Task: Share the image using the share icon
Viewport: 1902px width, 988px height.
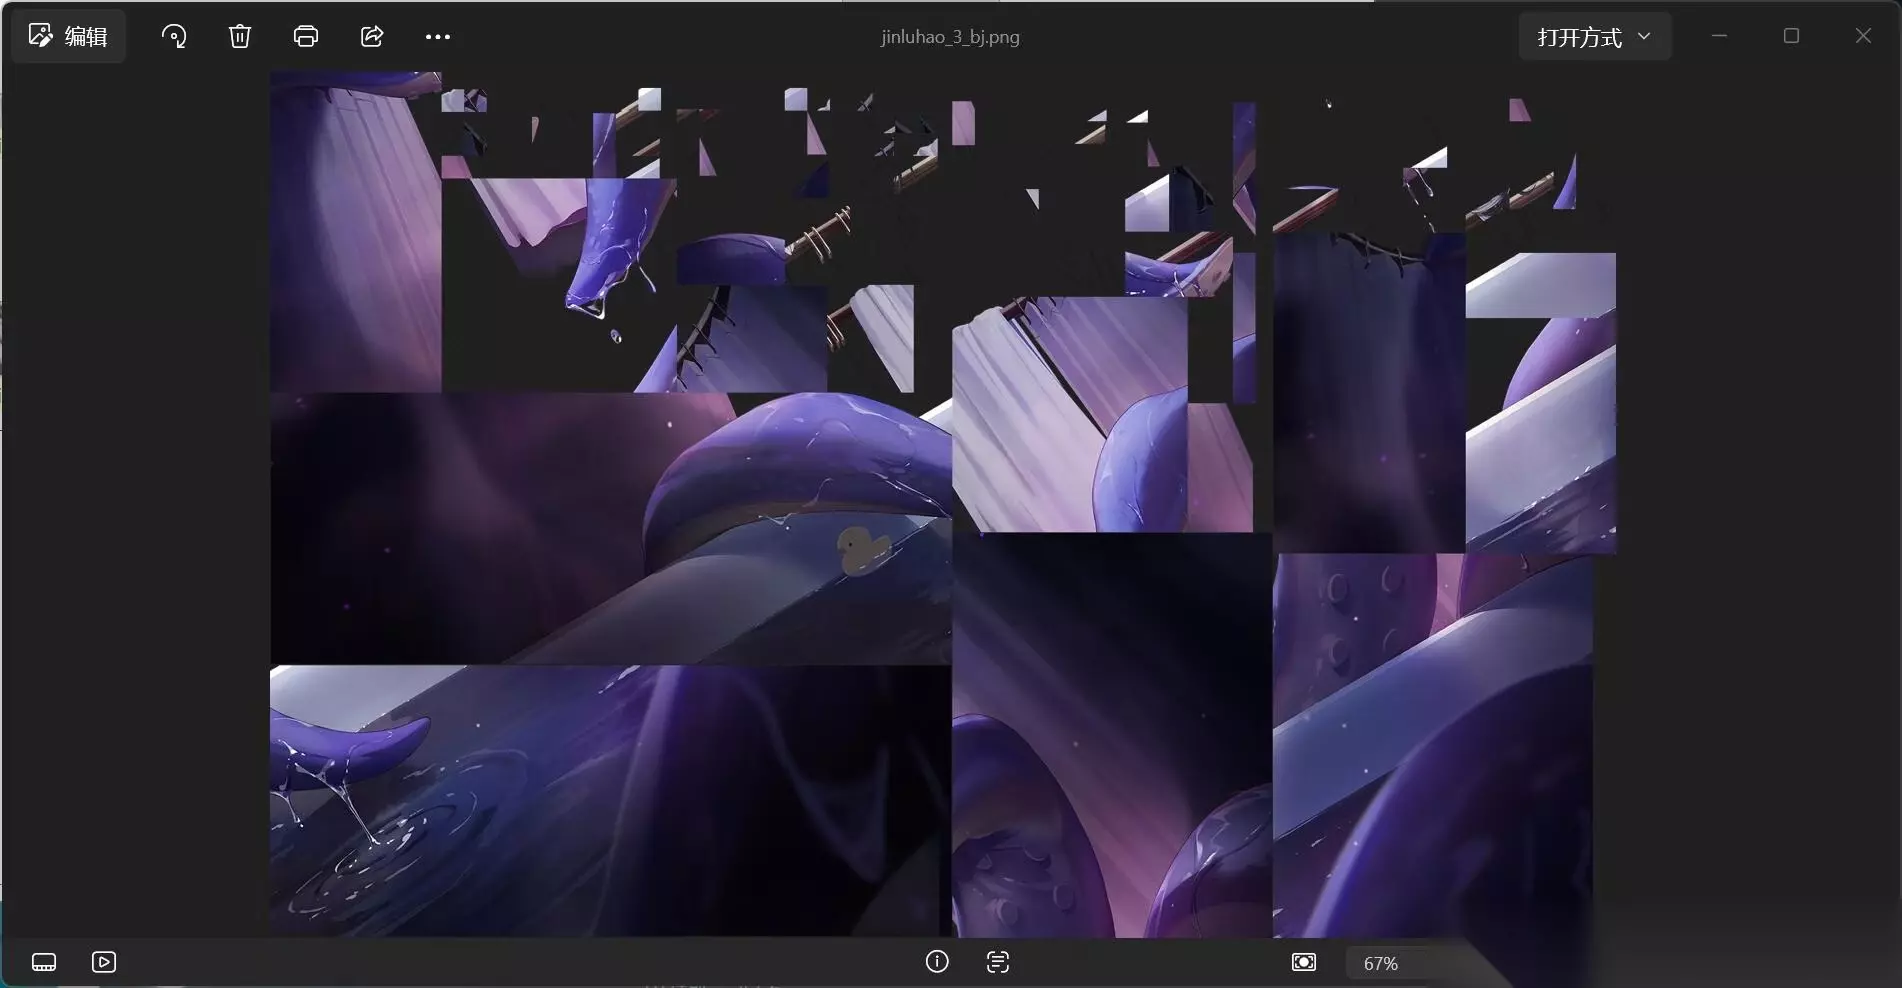Action: point(372,37)
